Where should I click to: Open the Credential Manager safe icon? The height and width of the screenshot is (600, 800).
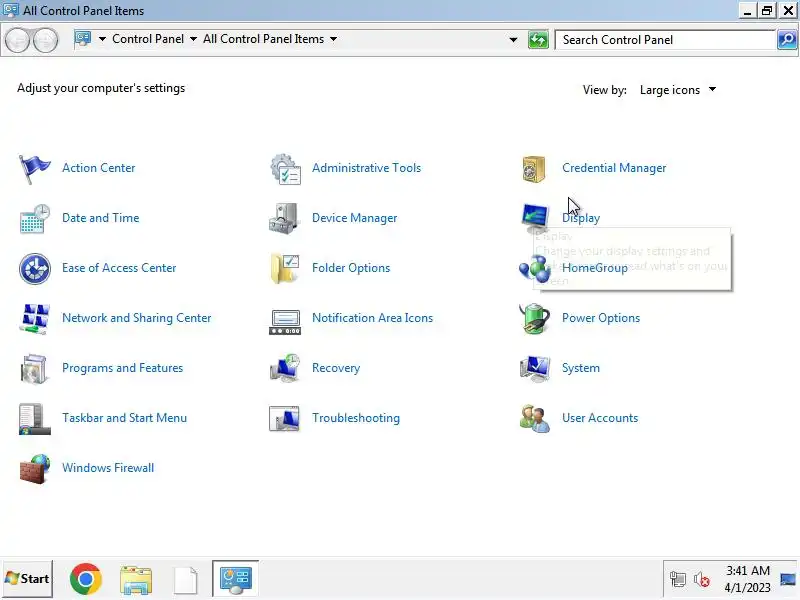click(x=534, y=168)
